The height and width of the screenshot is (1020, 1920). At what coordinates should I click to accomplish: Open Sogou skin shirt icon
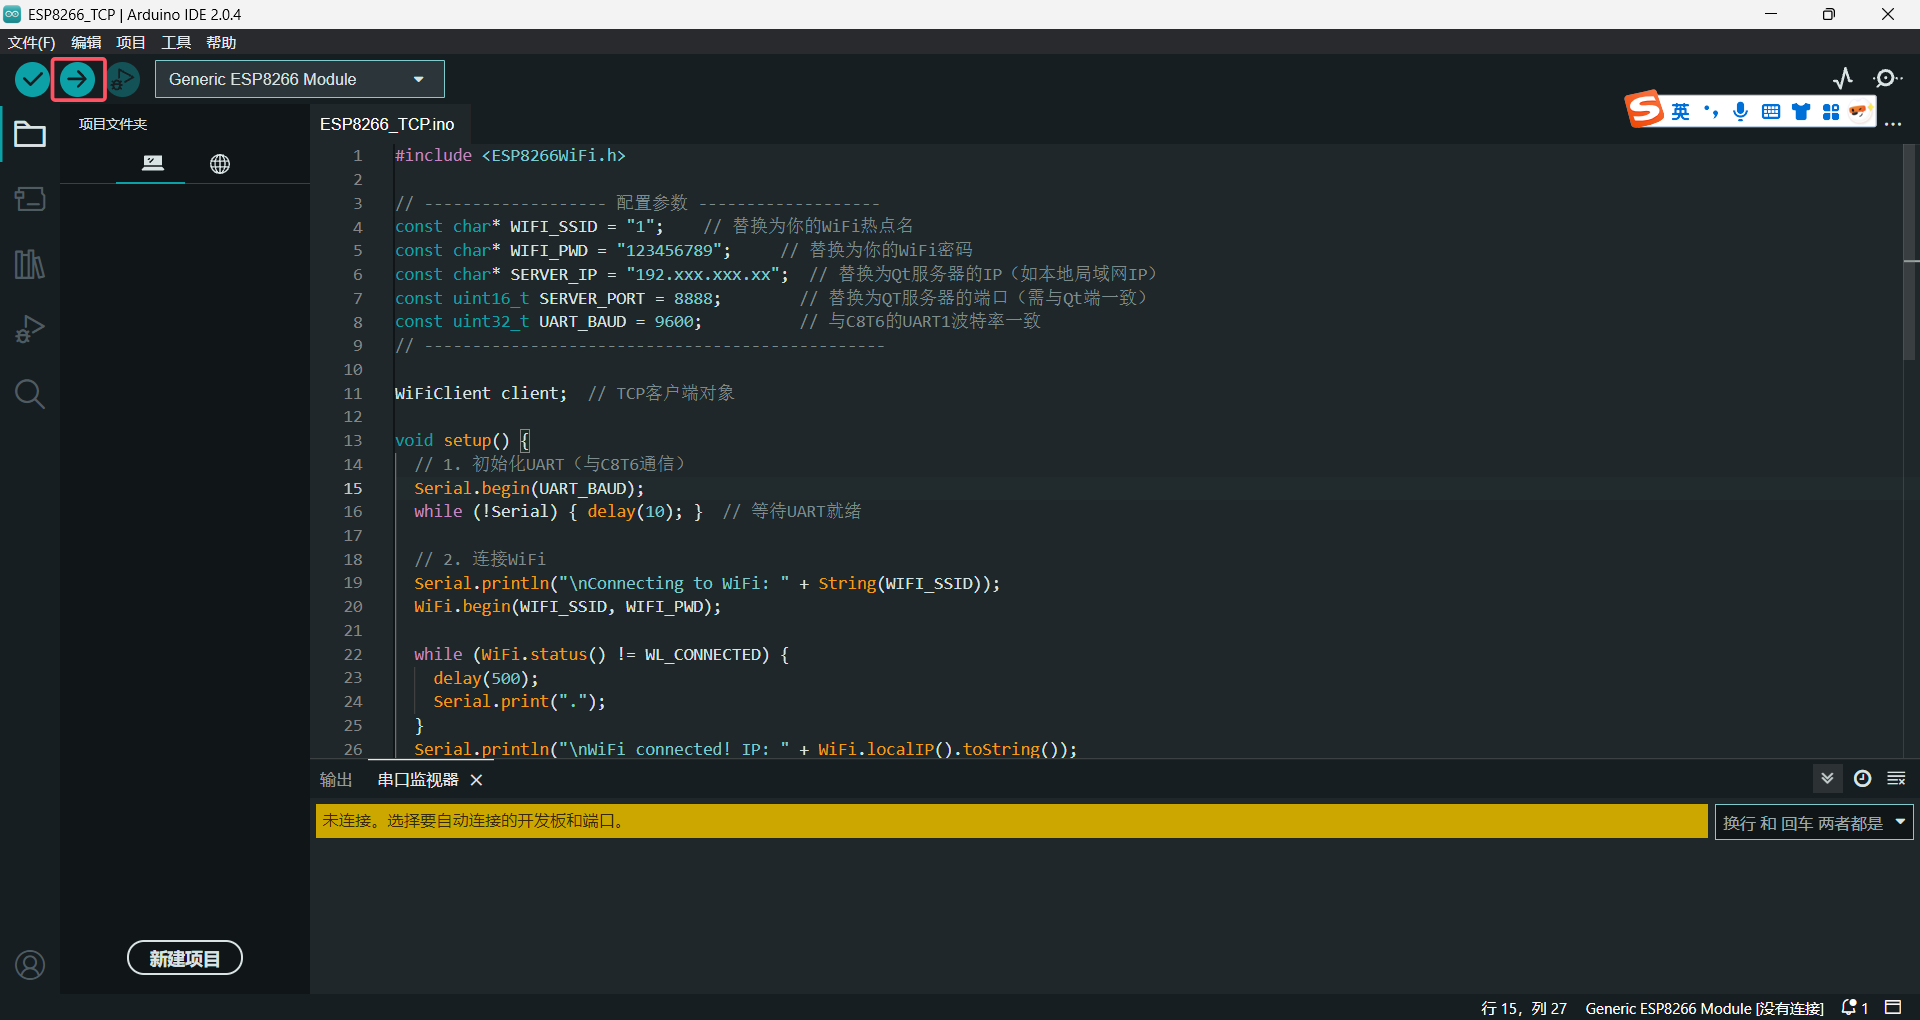[x=1801, y=111]
